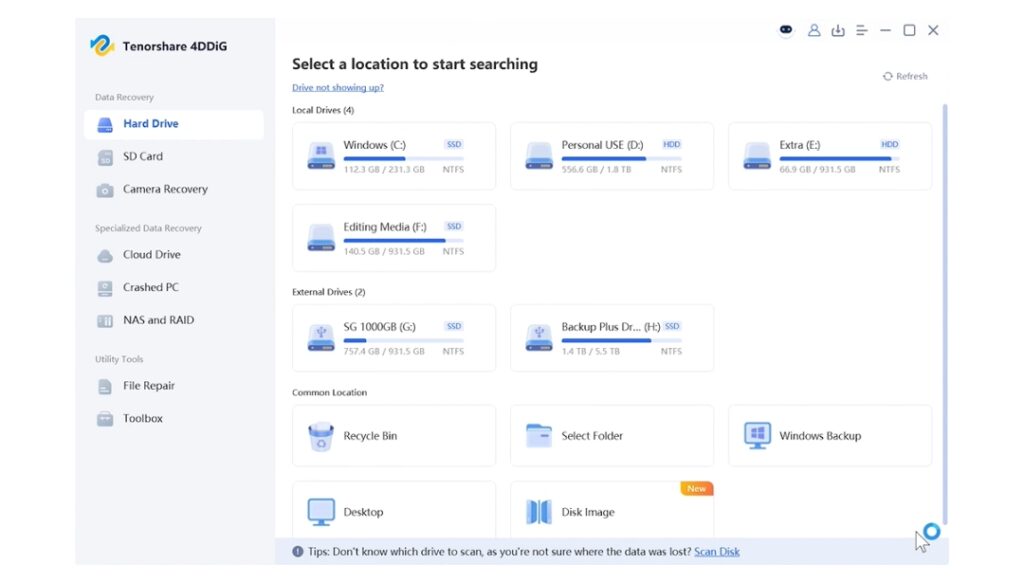
Task: Click the Windows (C:) drive icon
Action: point(321,156)
